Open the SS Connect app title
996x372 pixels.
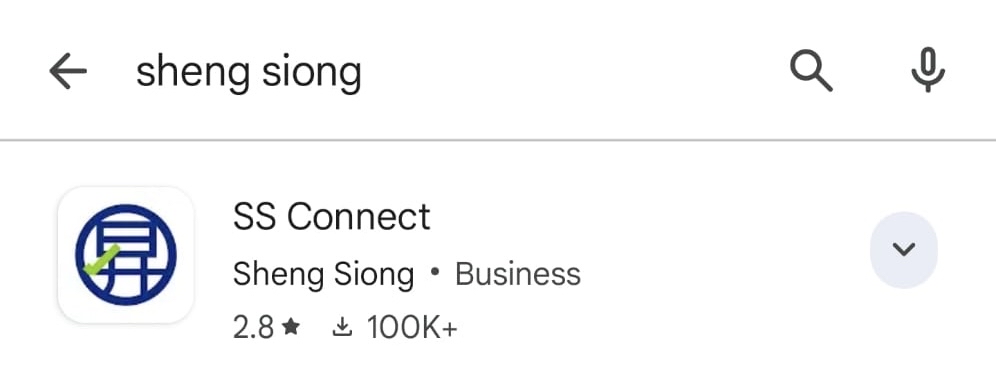(x=332, y=217)
